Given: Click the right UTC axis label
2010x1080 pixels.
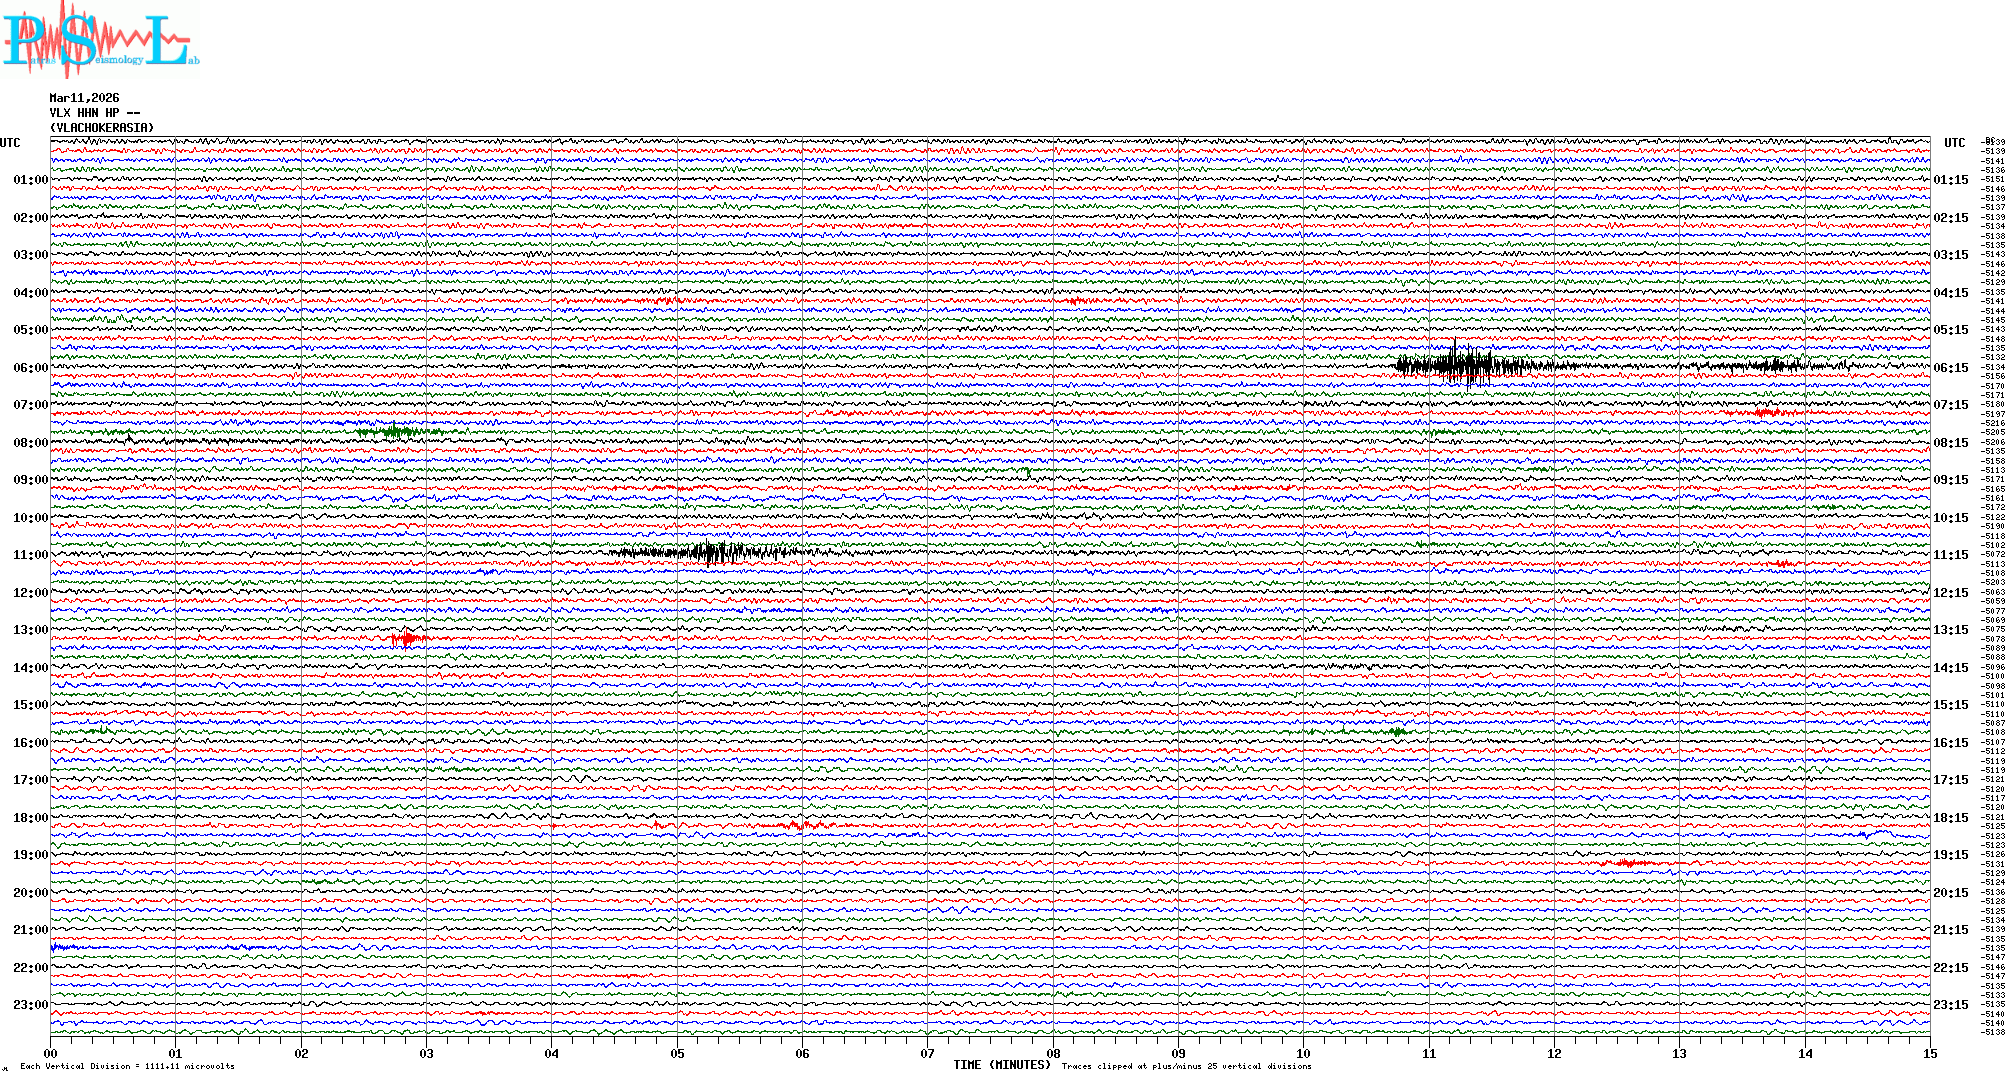Looking at the screenshot, I should 1954,143.
